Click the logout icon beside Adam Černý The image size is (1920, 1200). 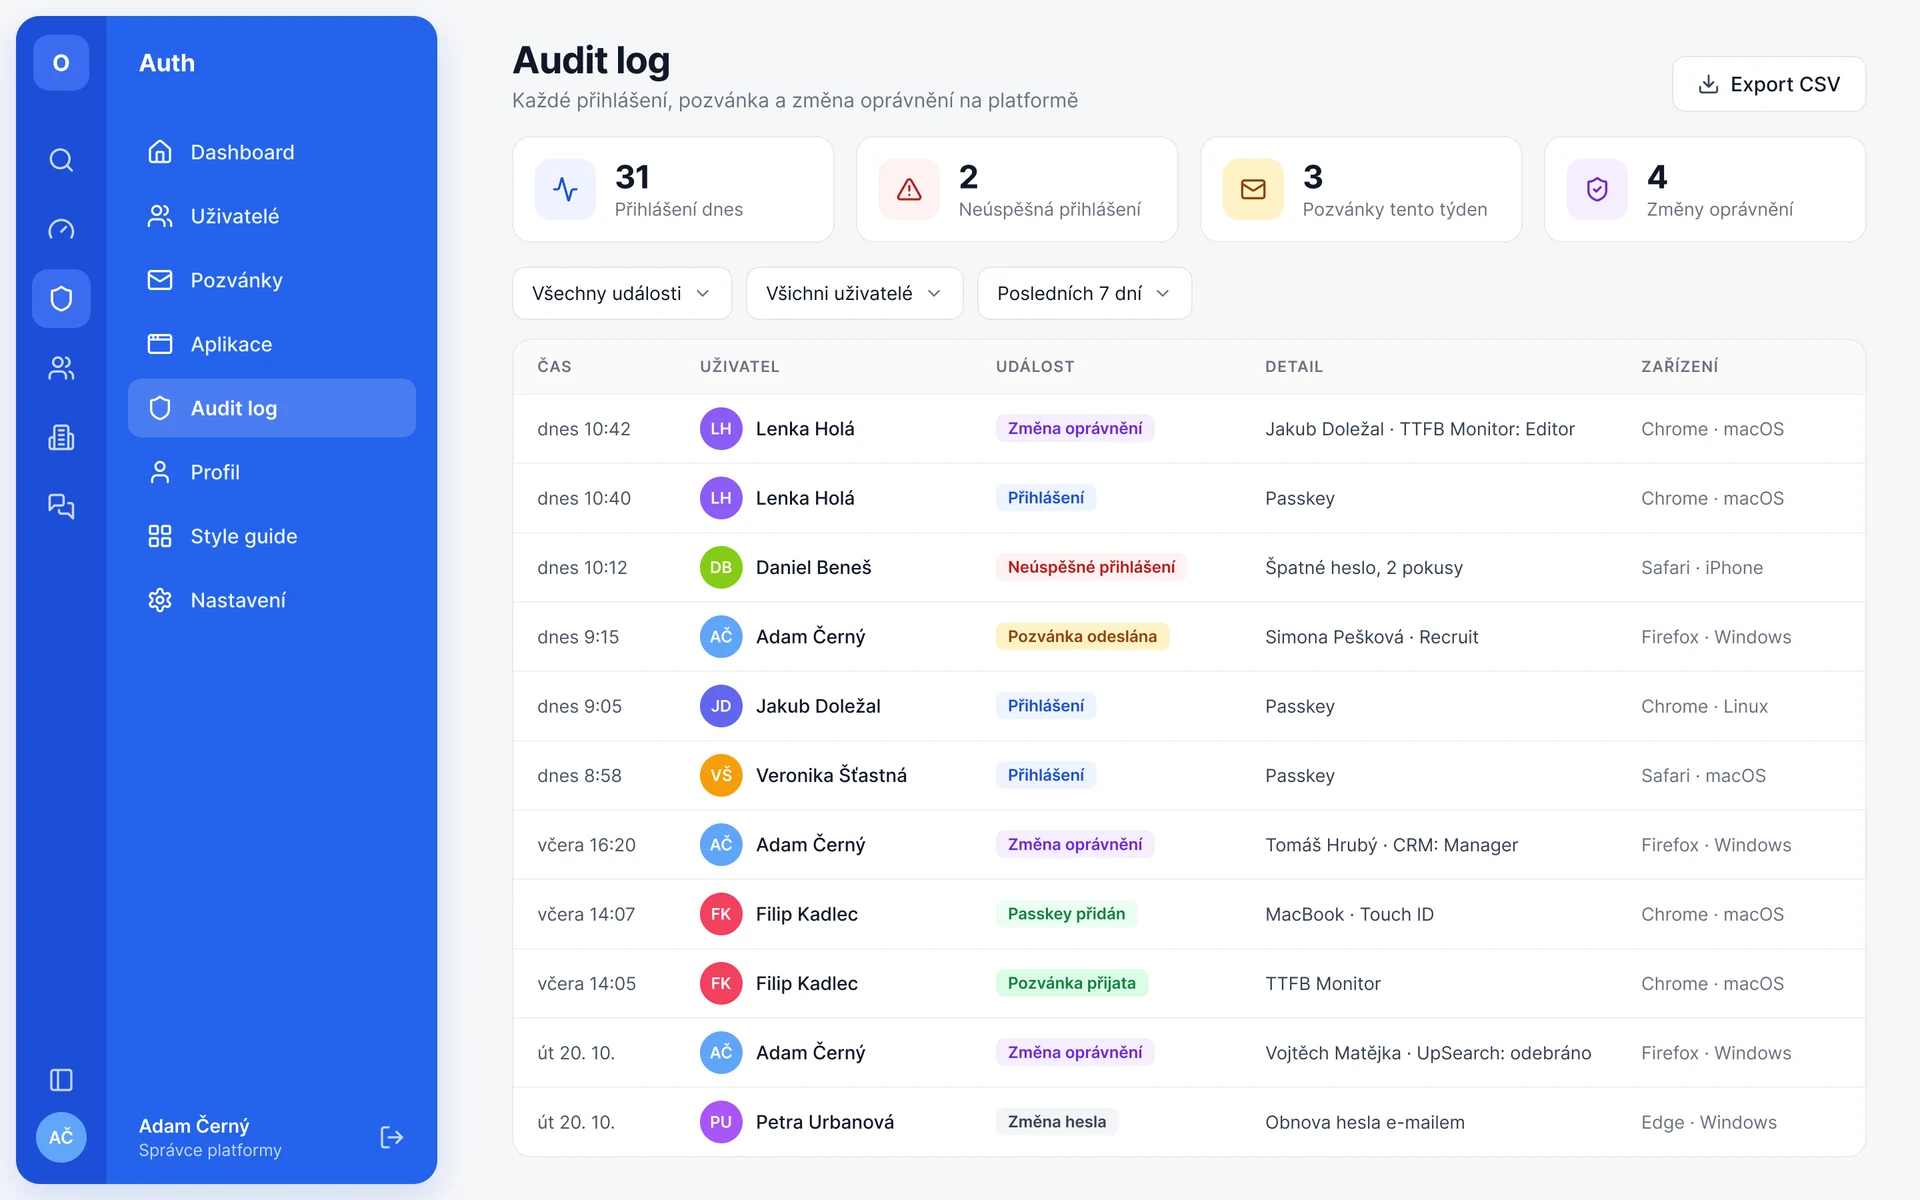pos(392,1137)
